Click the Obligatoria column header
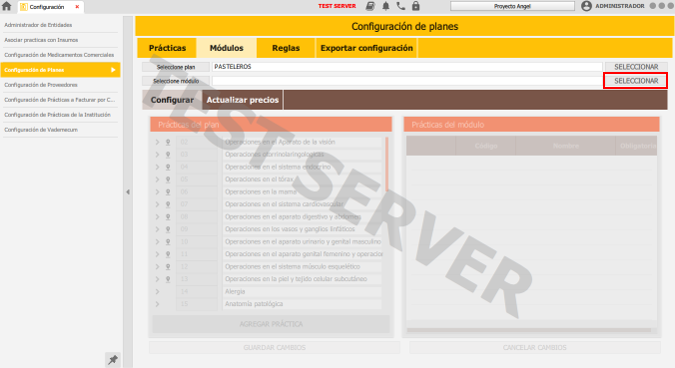This screenshot has height=368, width=675. (637, 146)
